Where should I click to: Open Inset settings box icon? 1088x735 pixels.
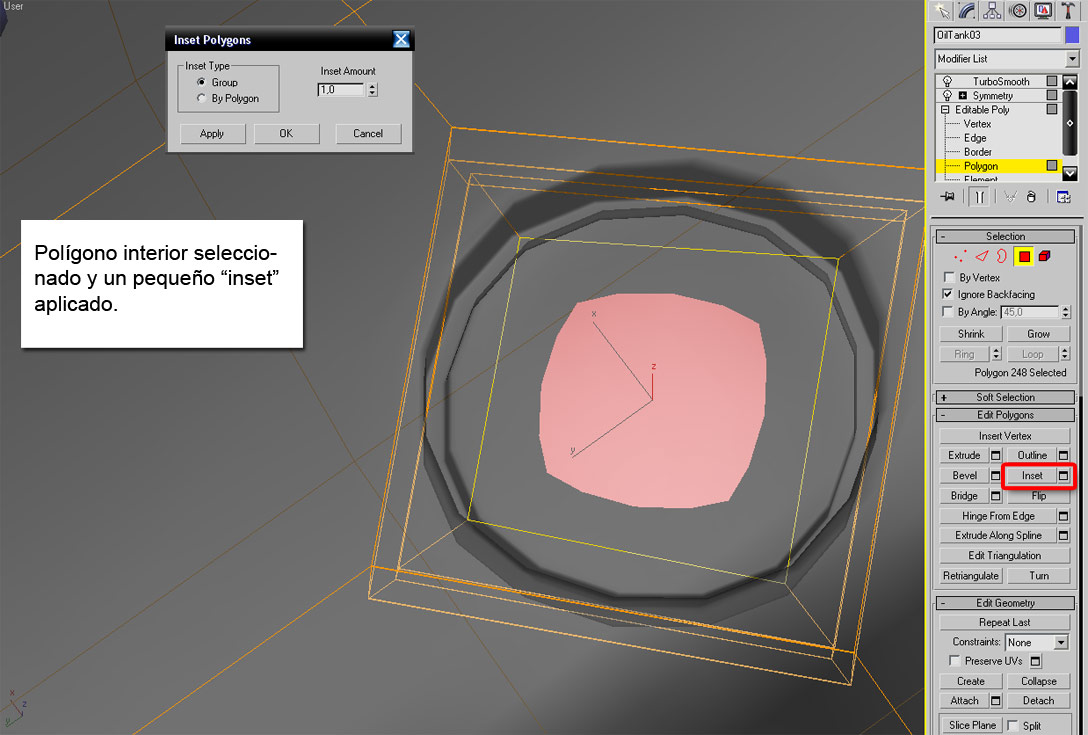pyautogui.click(x=1063, y=475)
